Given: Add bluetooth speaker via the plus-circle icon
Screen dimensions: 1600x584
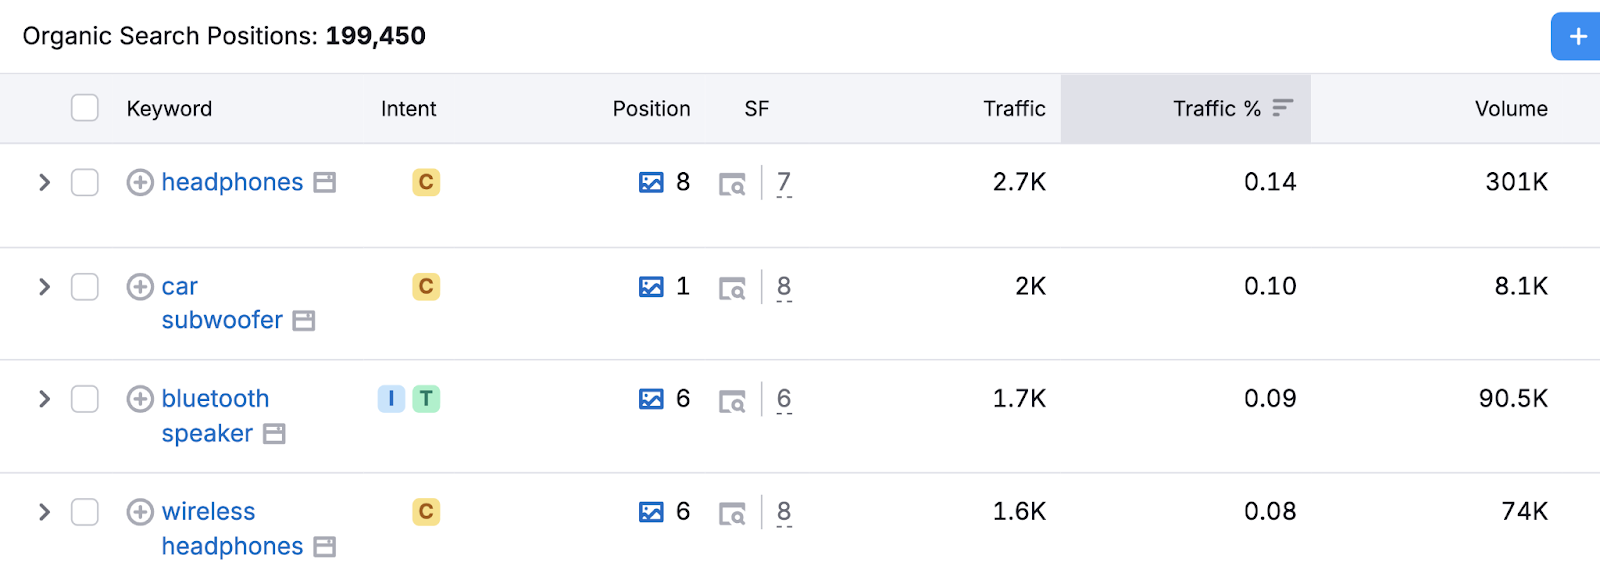Looking at the screenshot, I should click(139, 398).
